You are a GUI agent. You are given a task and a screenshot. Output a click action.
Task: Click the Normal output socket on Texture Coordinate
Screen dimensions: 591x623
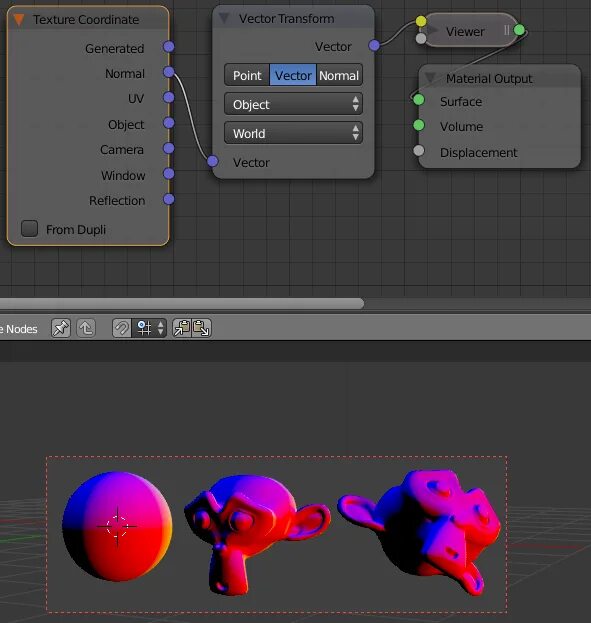[169, 72]
